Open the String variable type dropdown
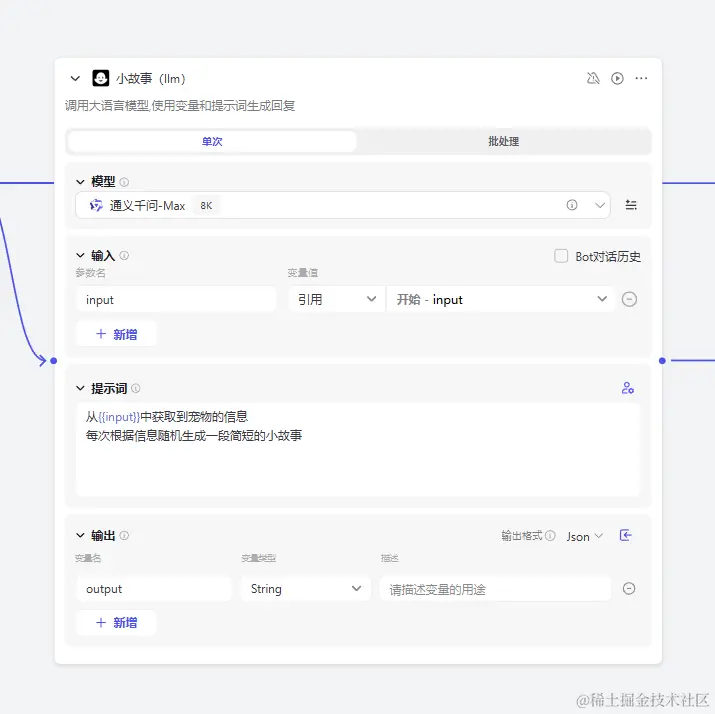Viewport: 715px width, 714px height. coord(306,589)
